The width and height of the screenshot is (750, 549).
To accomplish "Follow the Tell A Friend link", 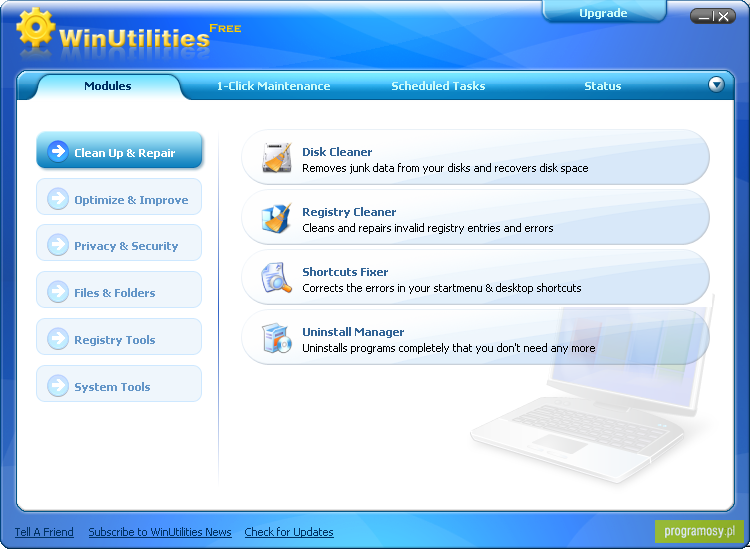I will click(x=44, y=532).
